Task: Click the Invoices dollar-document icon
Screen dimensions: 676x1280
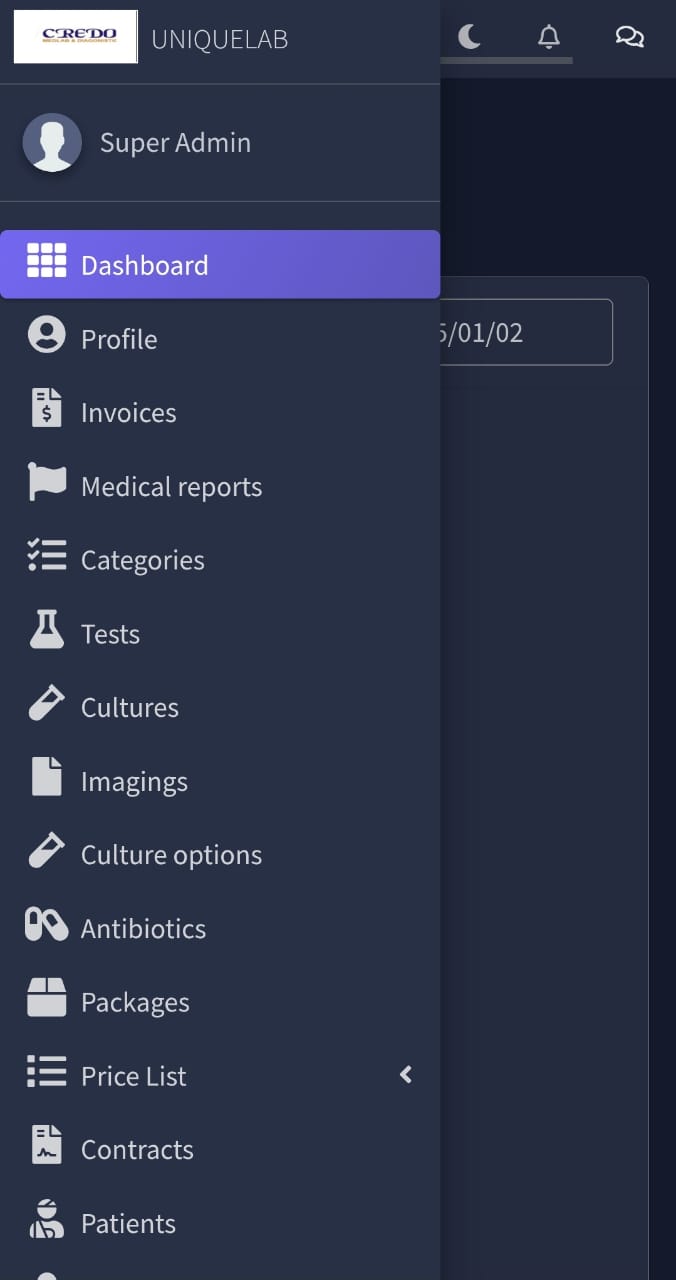Action: click(x=46, y=408)
